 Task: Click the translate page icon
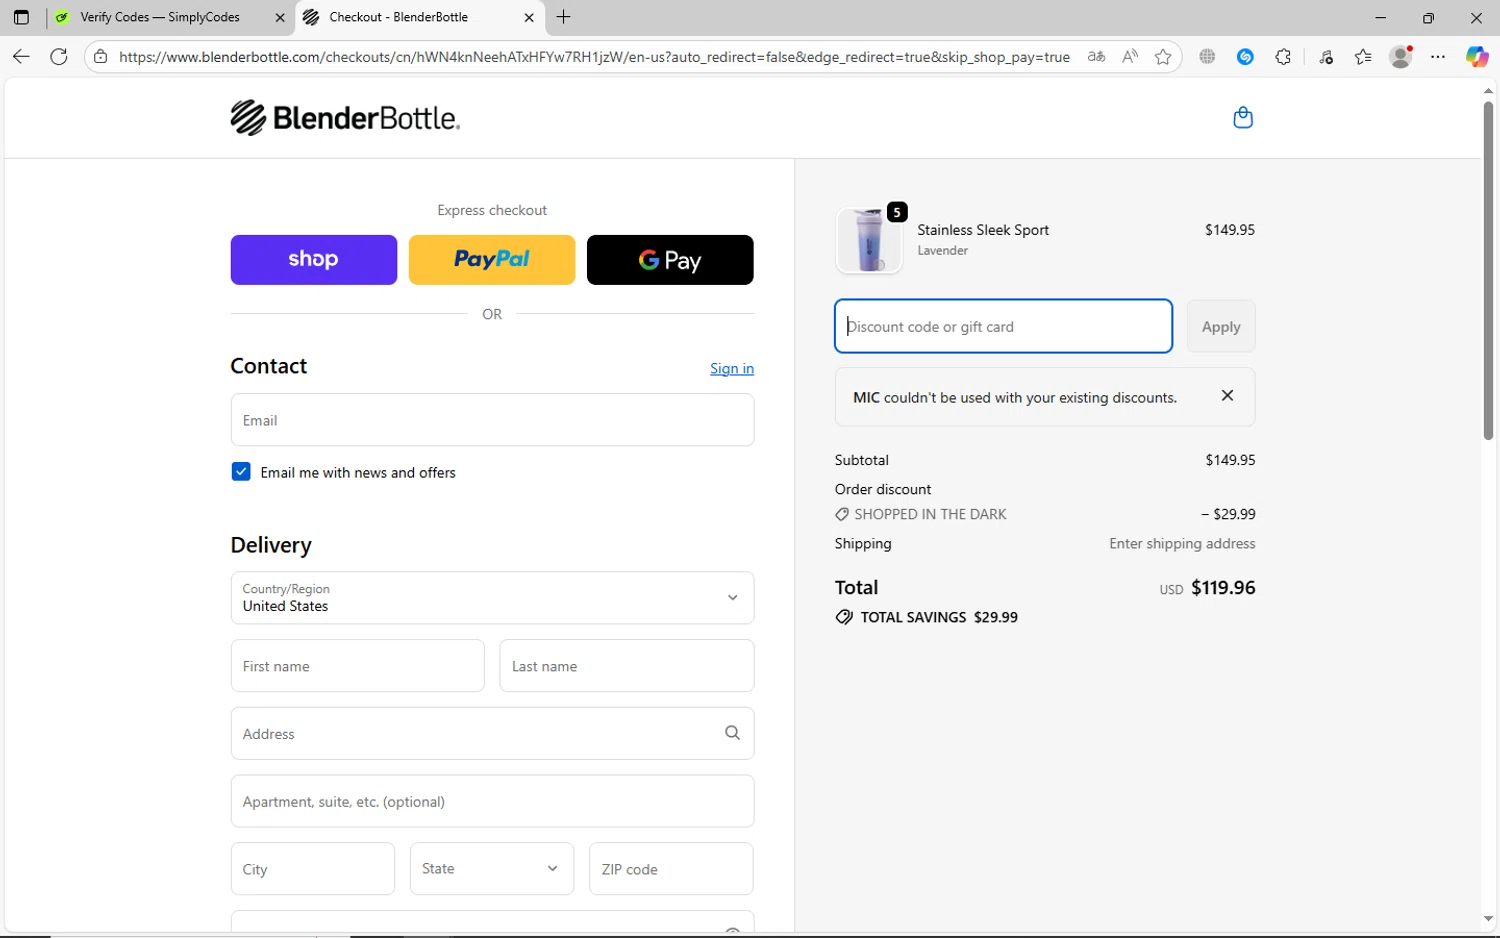pyautogui.click(x=1097, y=57)
